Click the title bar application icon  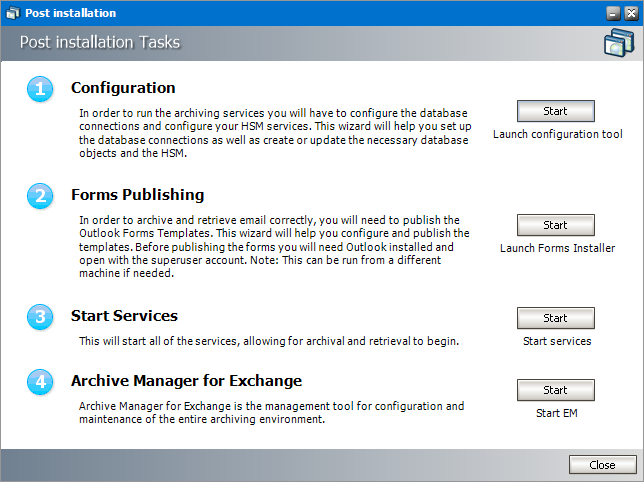12,13
